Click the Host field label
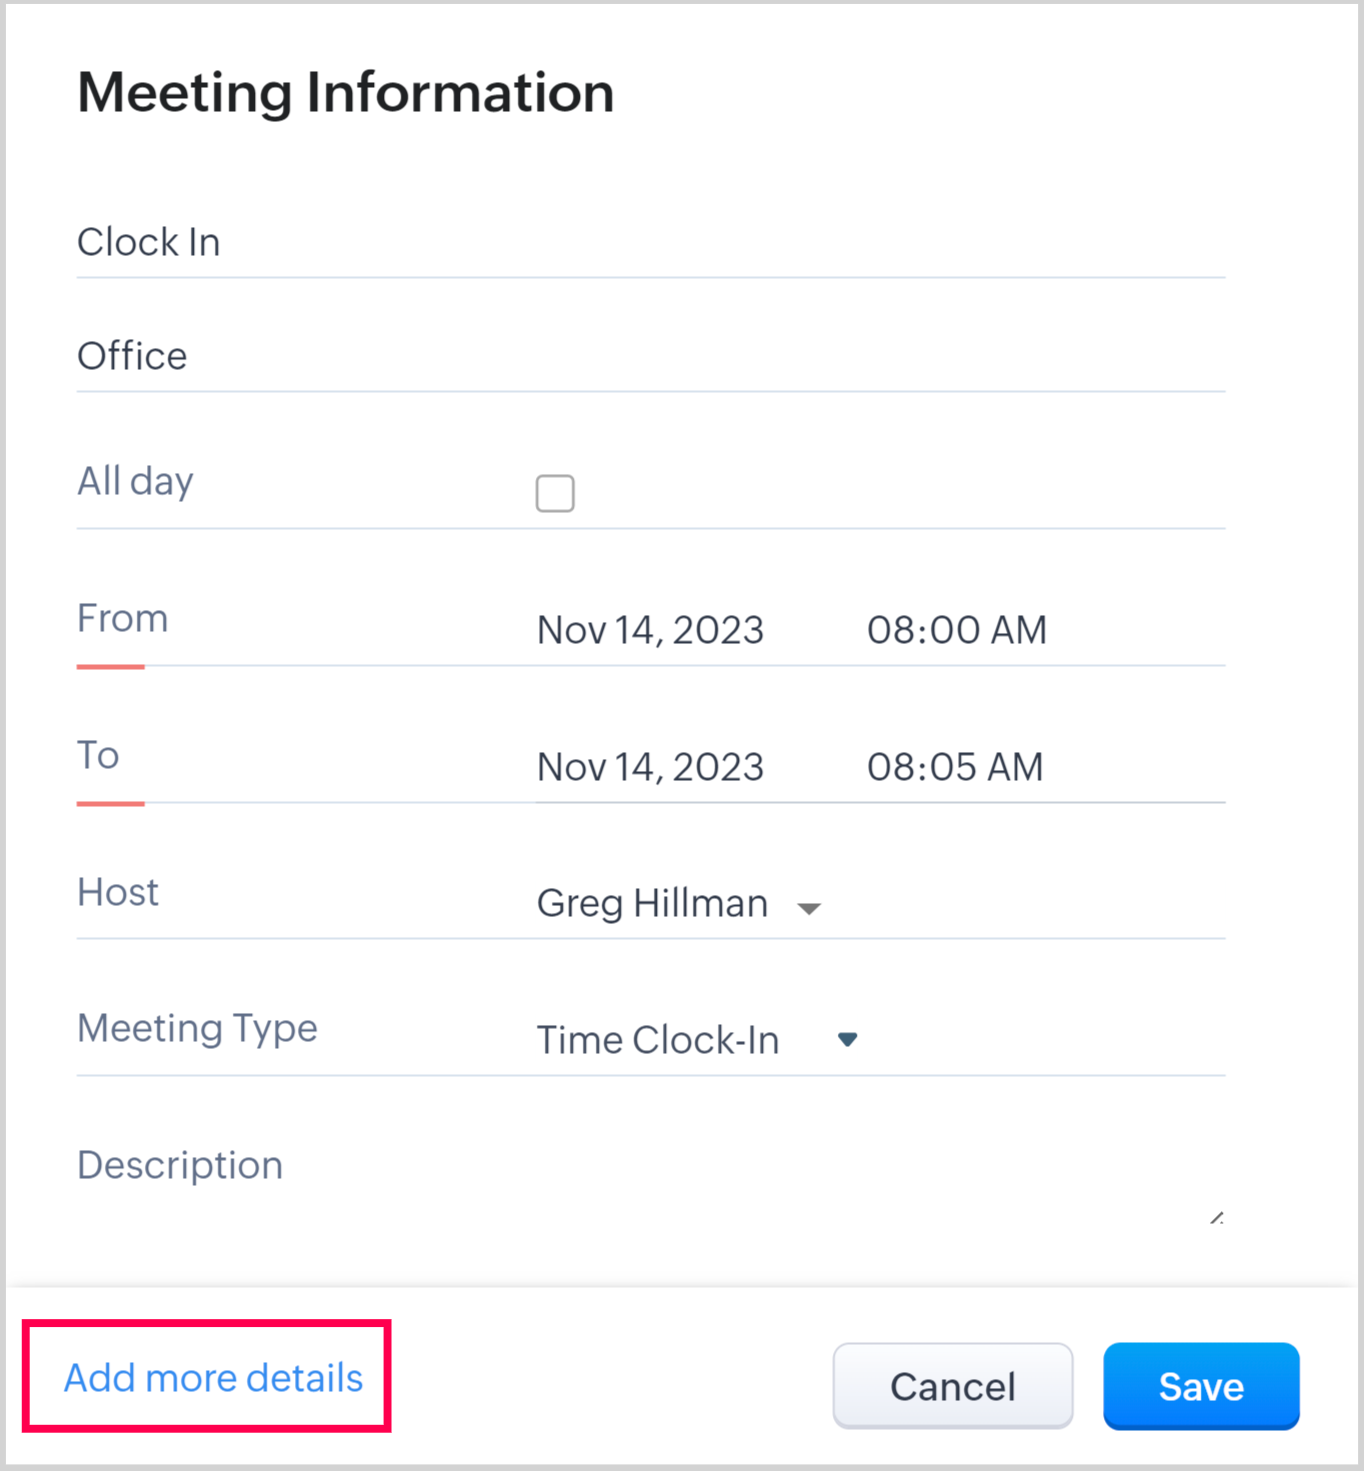 click(118, 892)
